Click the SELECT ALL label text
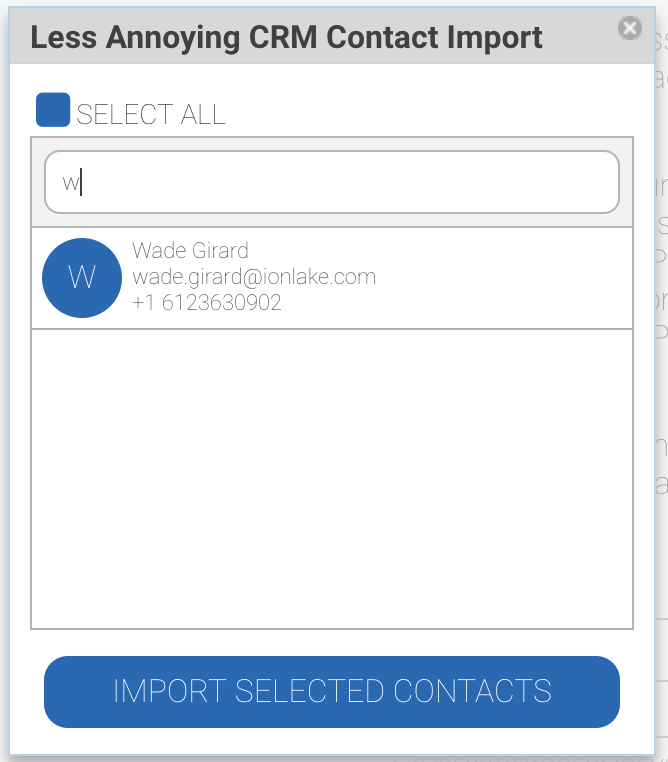The height and width of the screenshot is (762, 668). click(151, 114)
